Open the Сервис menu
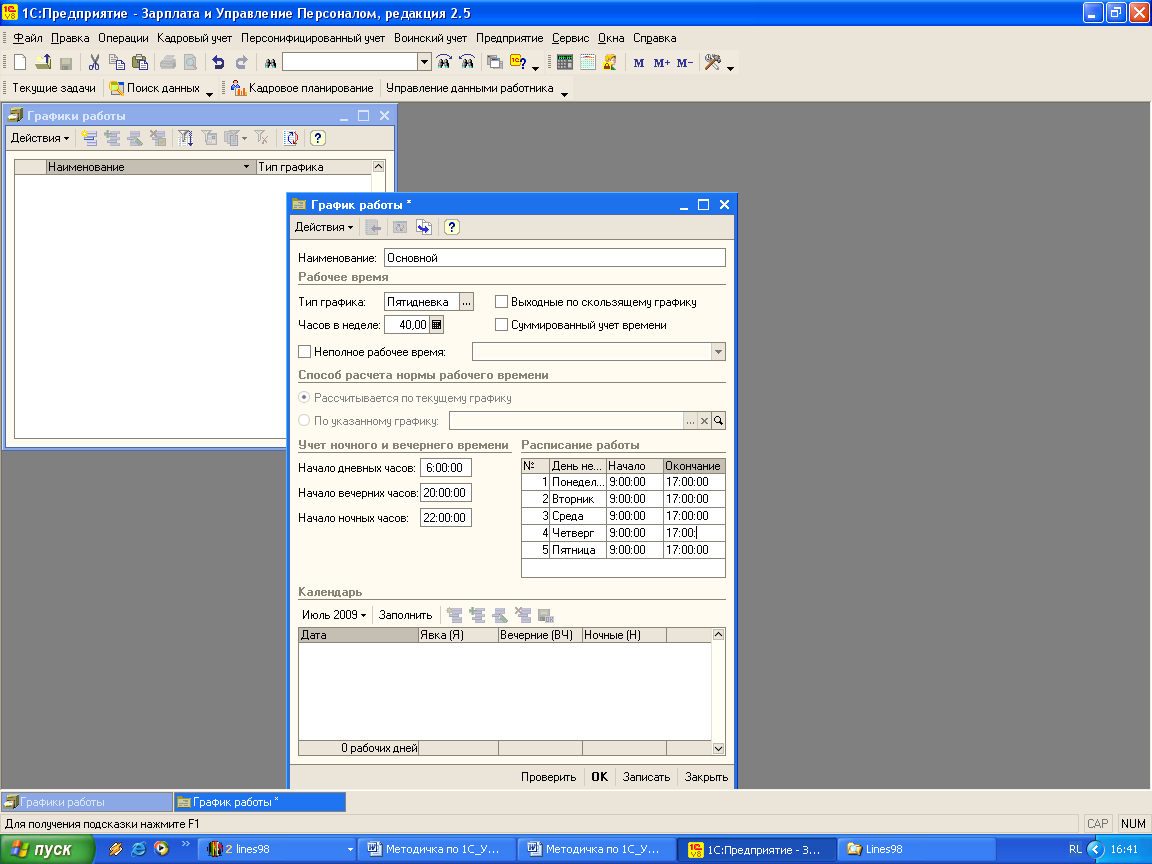 (x=570, y=38)
